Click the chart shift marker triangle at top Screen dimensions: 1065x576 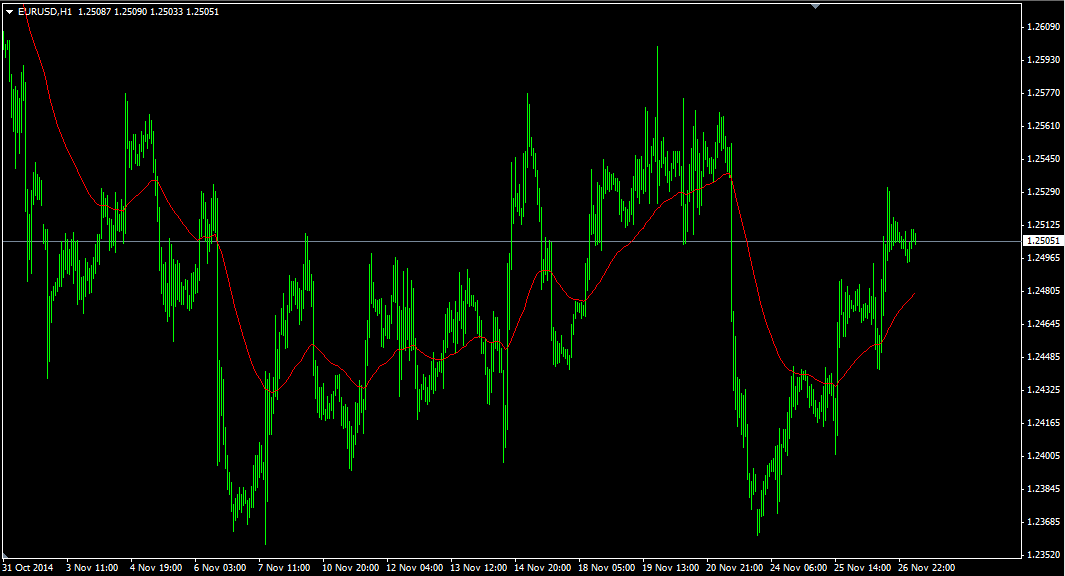816,6
